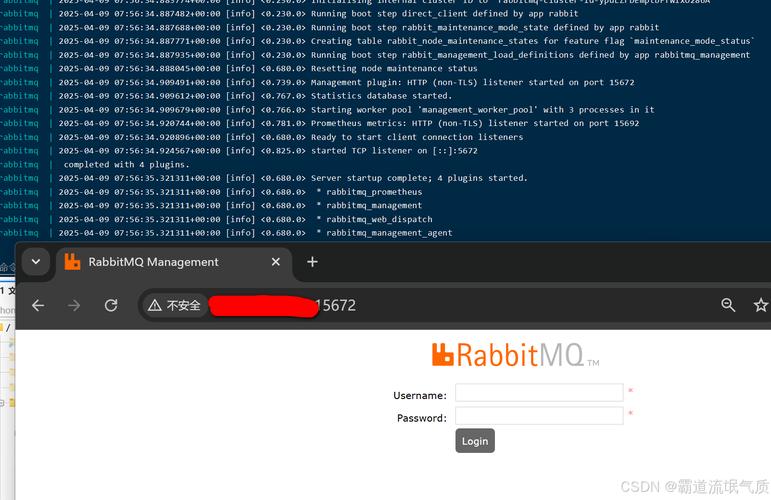Click the Prometheus metrics port 15692 log line
The image size is (771, 500).
point(475,123)
